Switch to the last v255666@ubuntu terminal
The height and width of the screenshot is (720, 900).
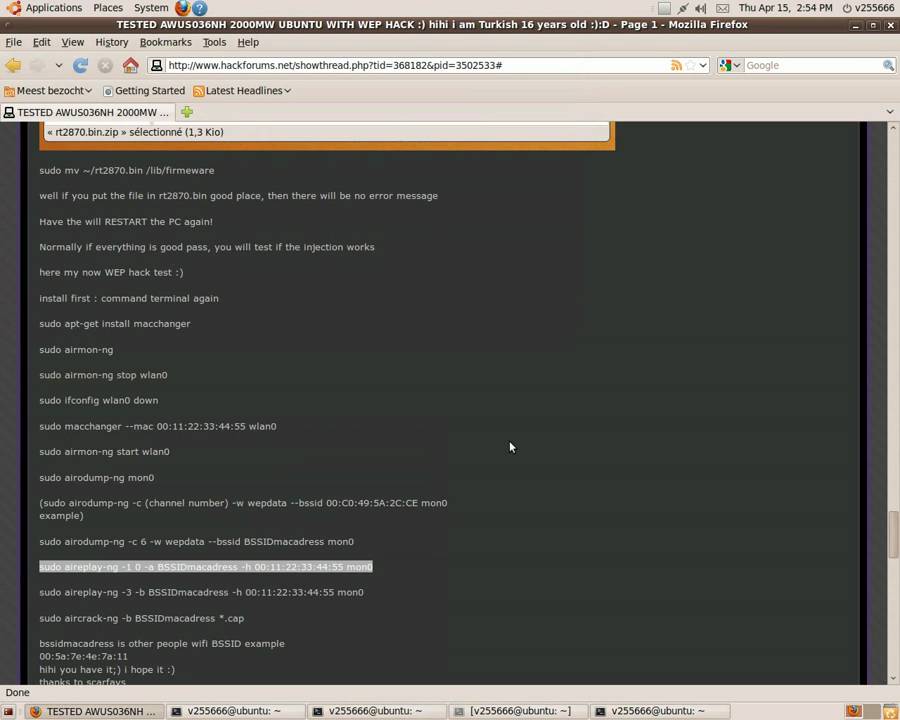660,711
